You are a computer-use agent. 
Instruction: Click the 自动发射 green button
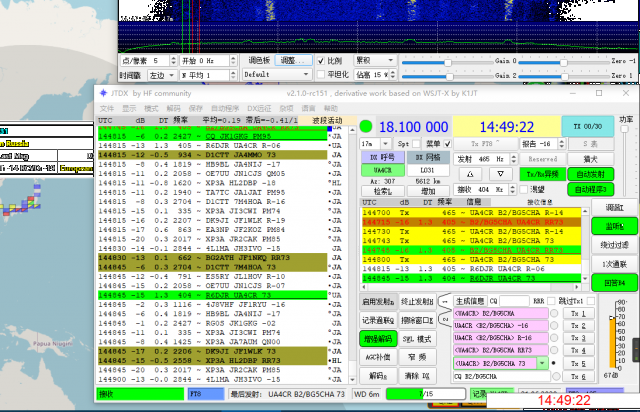click(590, 174)
